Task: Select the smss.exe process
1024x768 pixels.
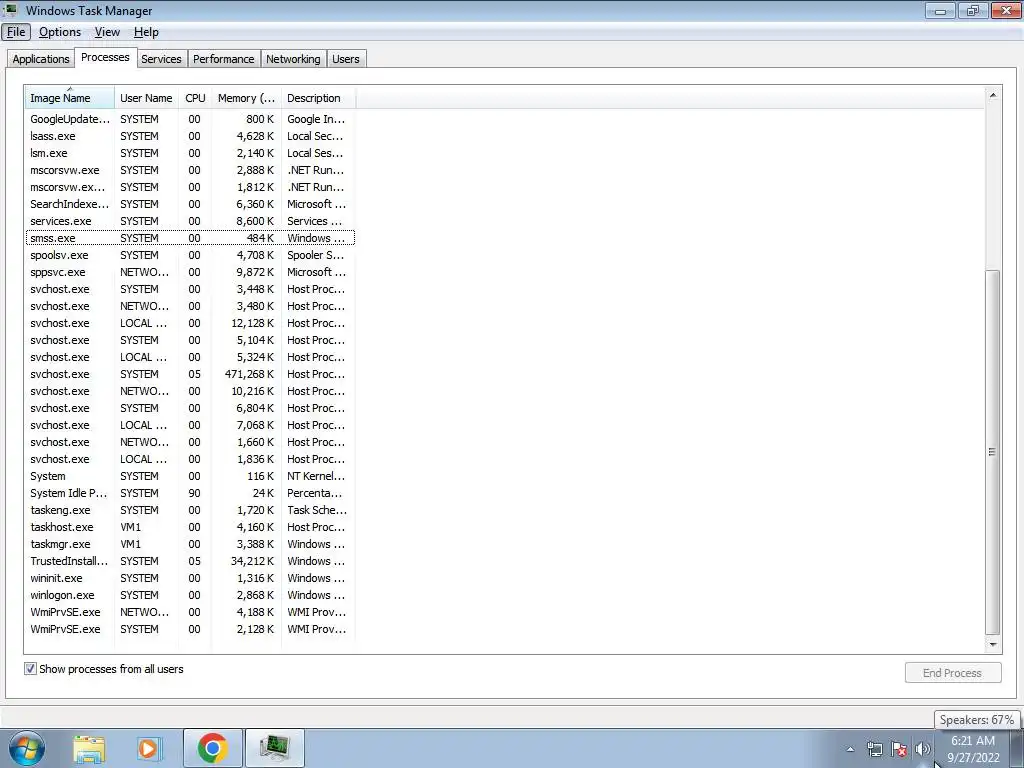Action: (190, 238)
